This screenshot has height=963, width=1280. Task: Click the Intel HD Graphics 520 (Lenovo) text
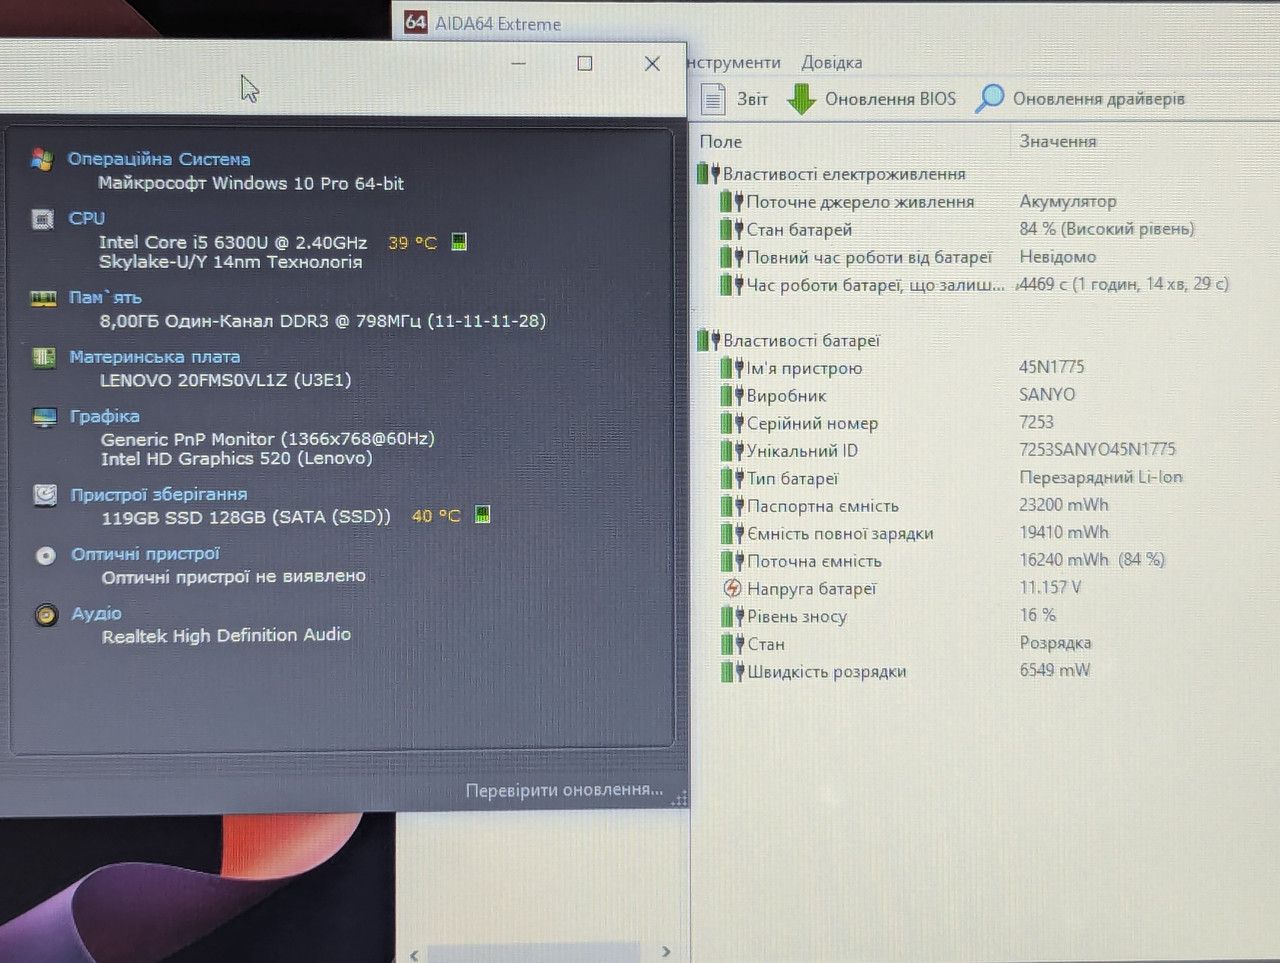[x=237, y=459]
